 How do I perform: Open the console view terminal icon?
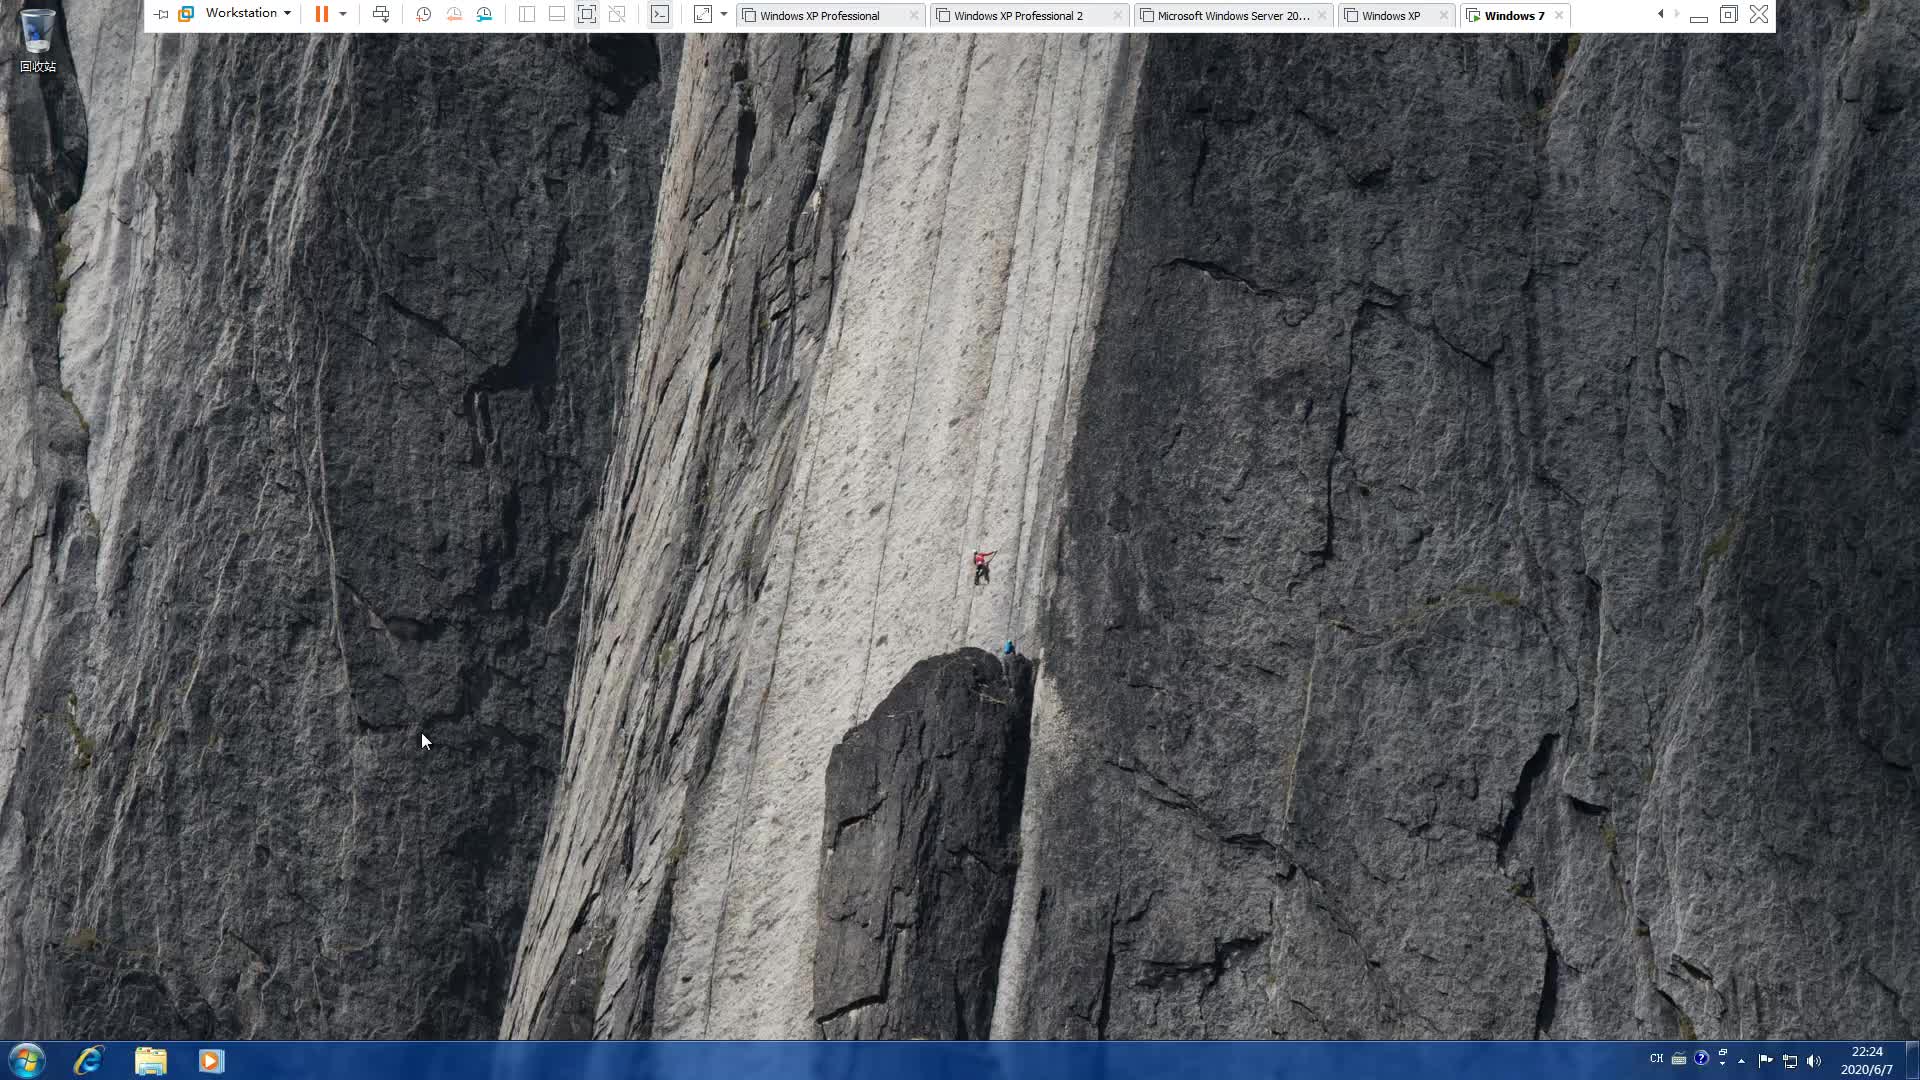coord(660,14)
